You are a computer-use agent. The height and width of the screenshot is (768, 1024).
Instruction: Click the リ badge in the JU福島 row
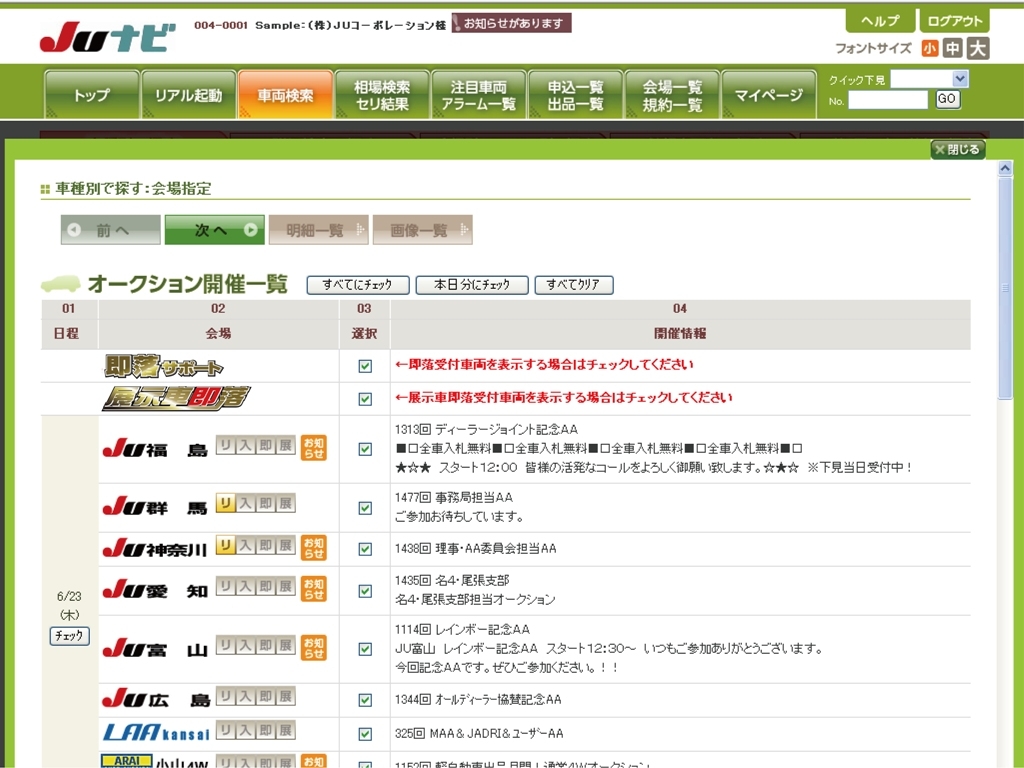click(226, 445)
